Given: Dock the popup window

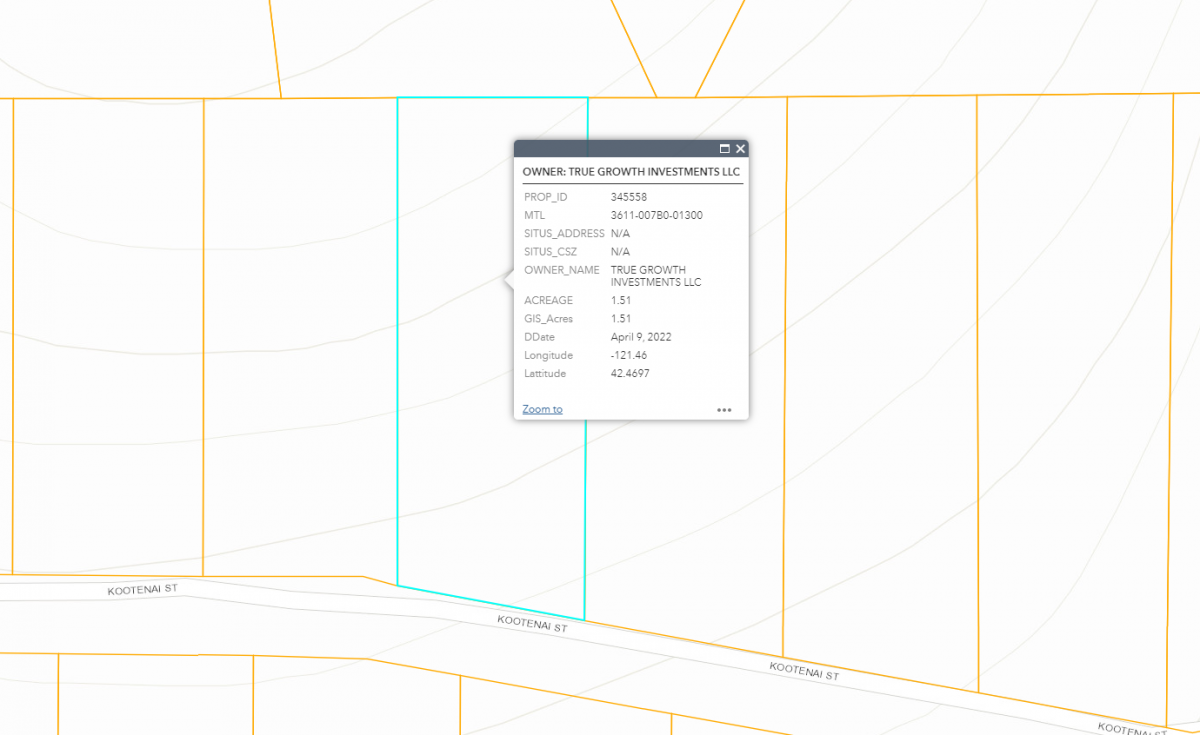Looking at the screenshot, I should pyautogui.click(x=724, y=148).
